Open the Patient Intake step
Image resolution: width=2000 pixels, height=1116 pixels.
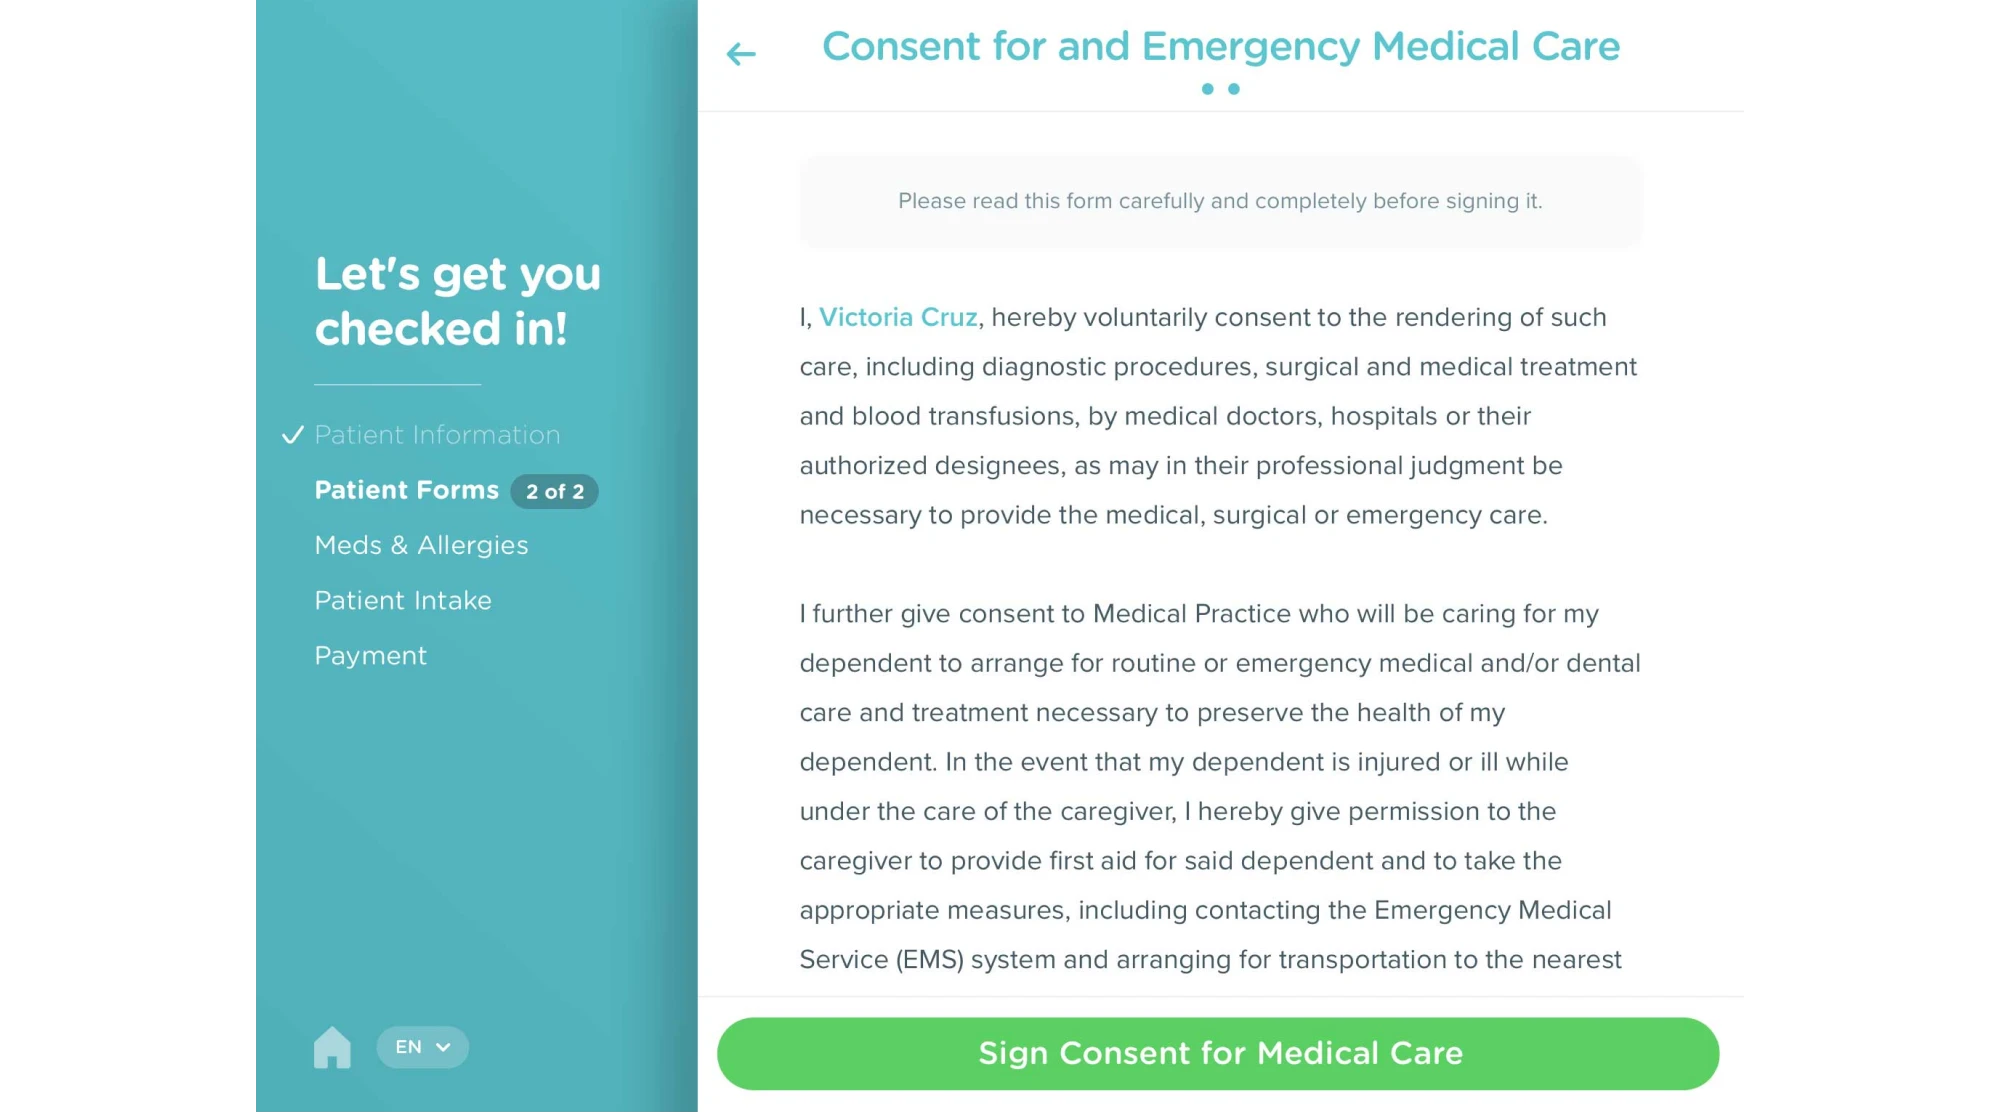pos(403,600)
